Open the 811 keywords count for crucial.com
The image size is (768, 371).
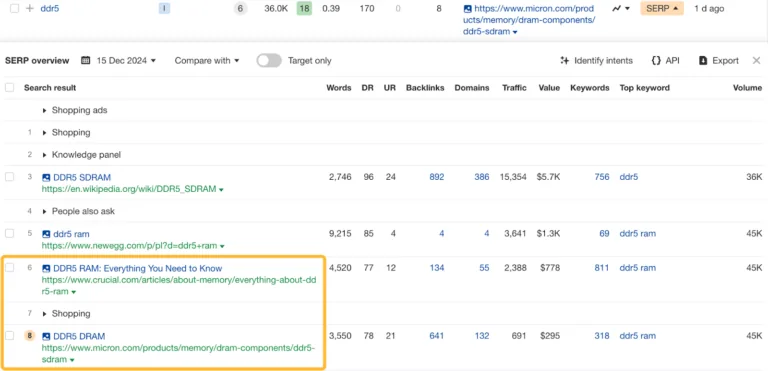click(x=601, y=268)
